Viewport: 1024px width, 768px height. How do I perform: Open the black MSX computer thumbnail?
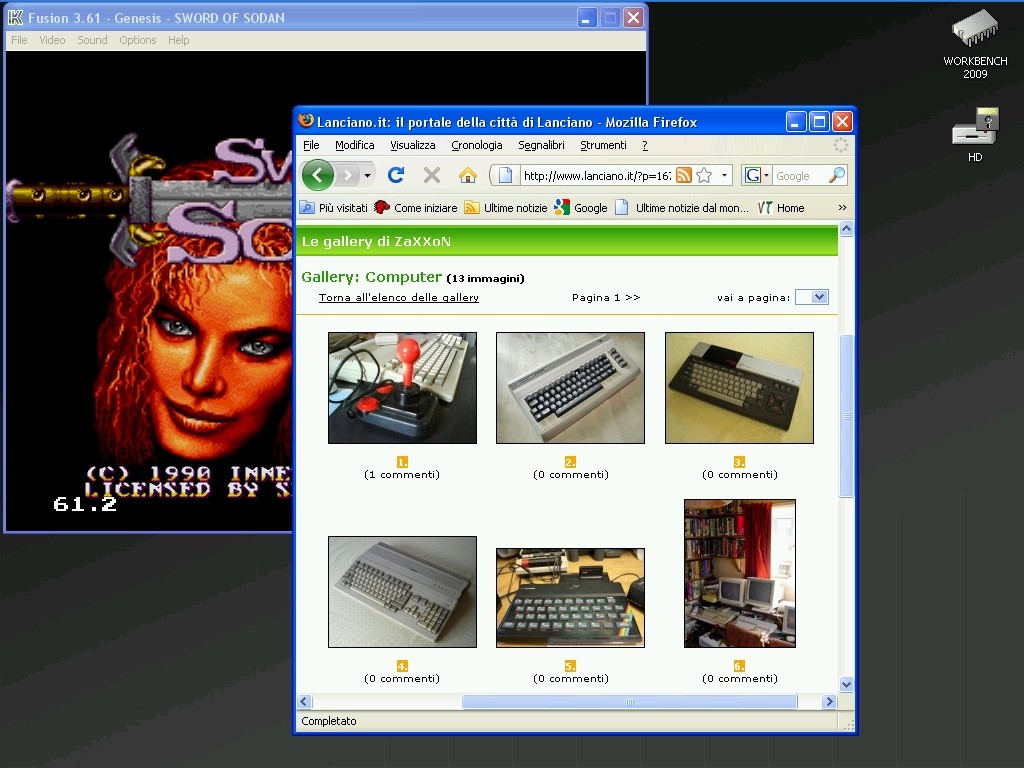tap(739, 388)
